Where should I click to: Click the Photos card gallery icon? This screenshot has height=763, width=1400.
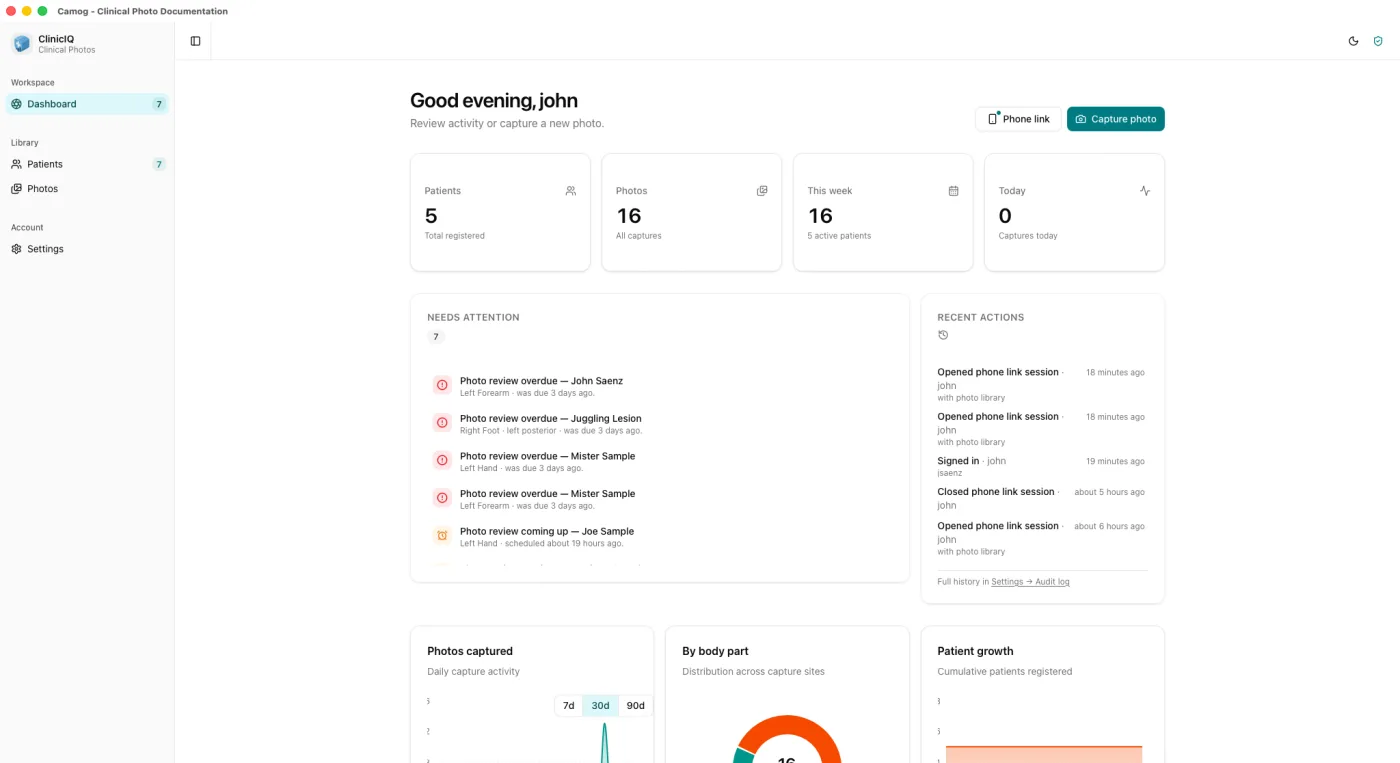click(762, 190)
